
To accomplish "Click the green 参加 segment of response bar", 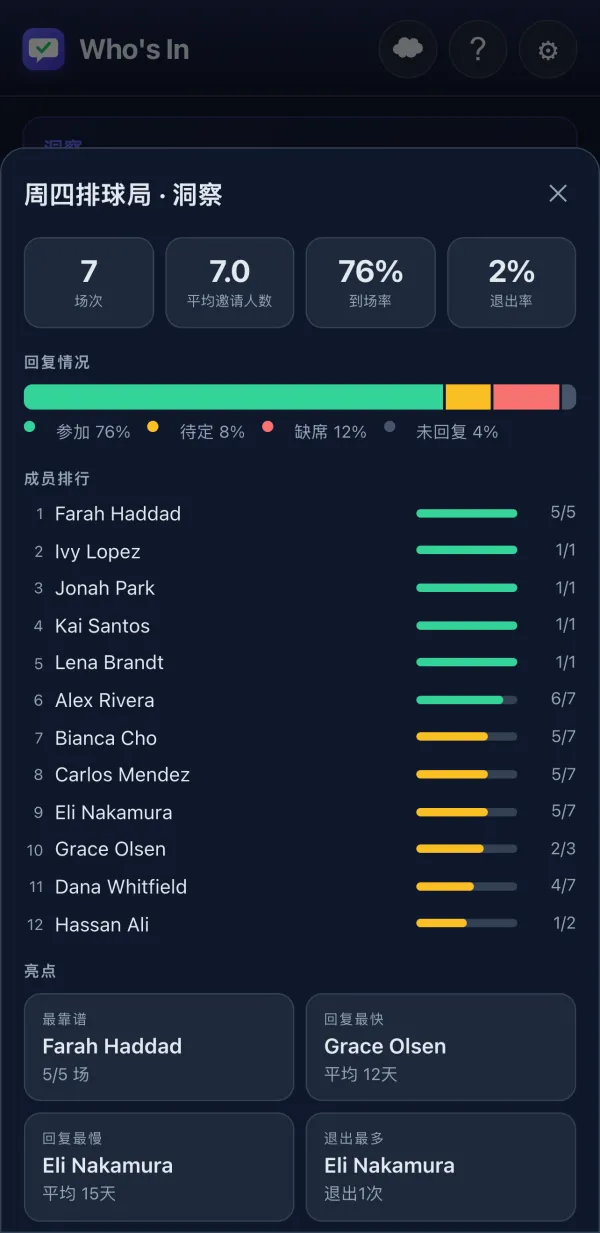I will click(x=233, y=397).
